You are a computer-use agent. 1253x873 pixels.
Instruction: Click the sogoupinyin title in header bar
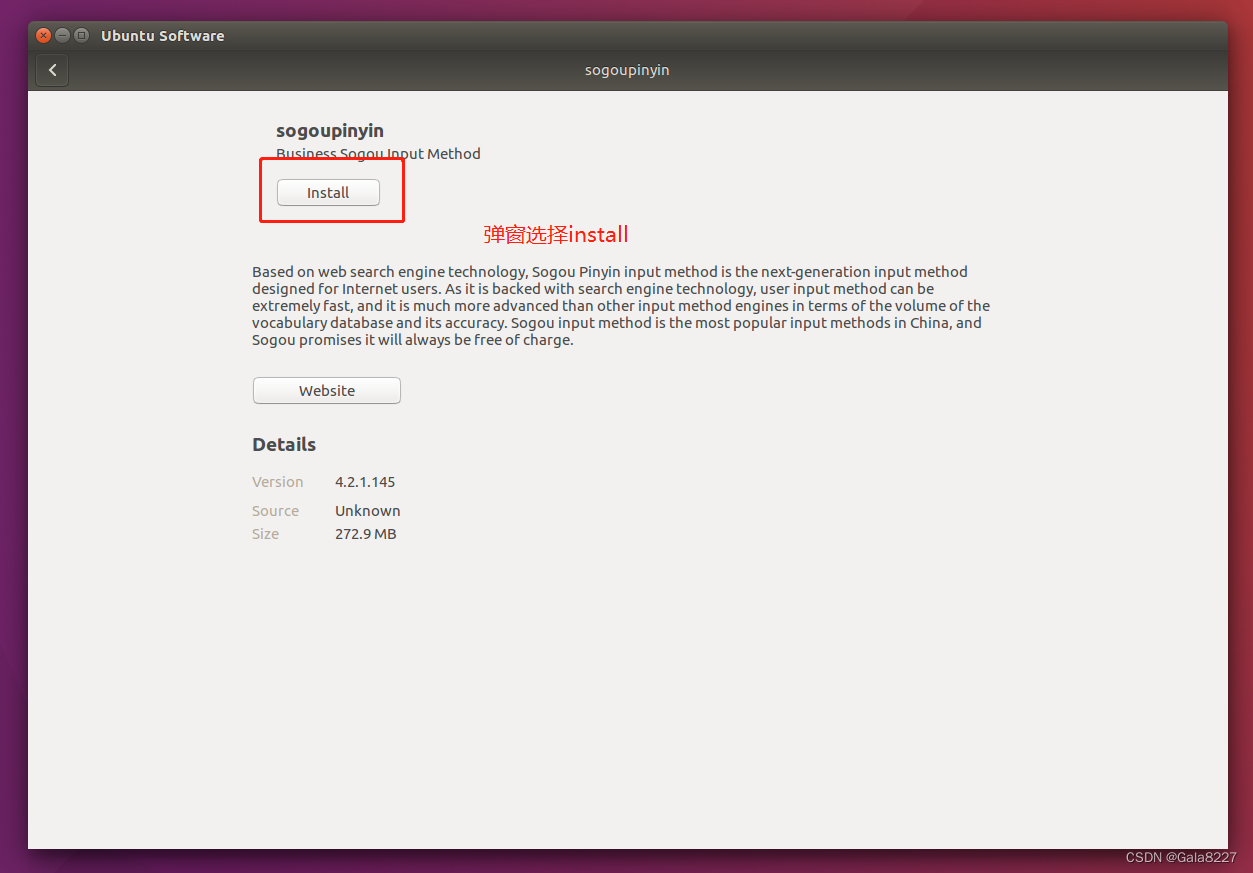(627, 70)
